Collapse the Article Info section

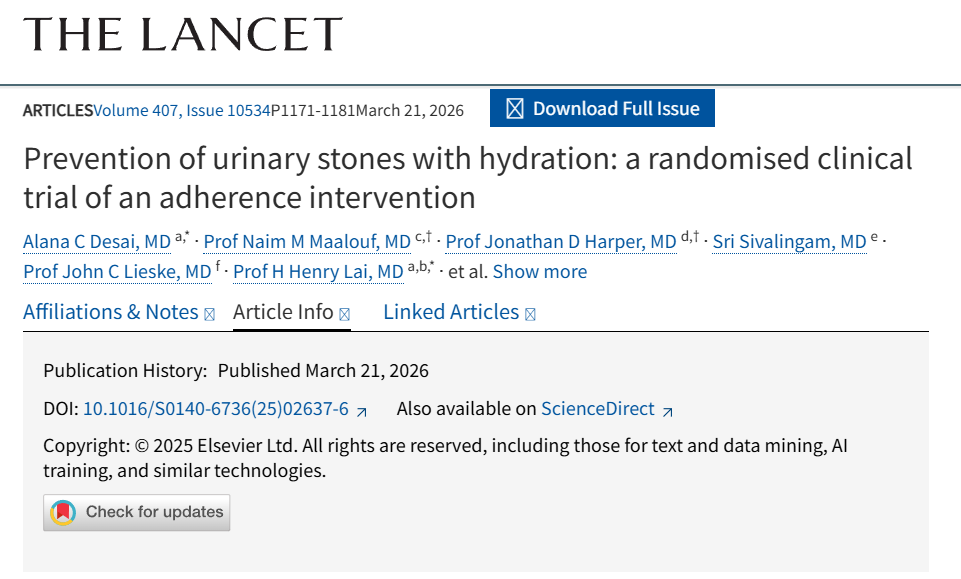pos(291,312)
